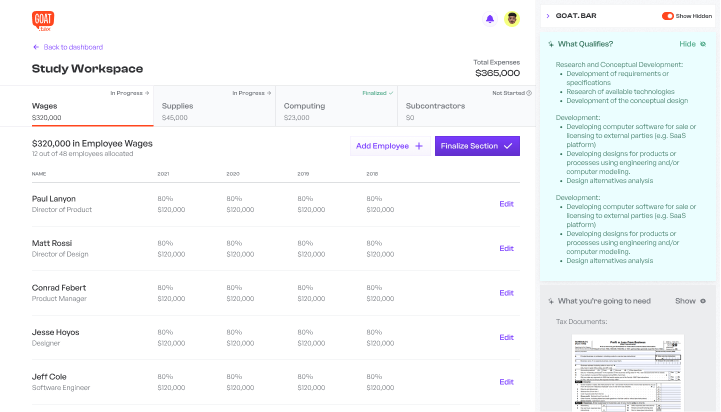Edit Paul Lanyon's wage allocation

[x=506, y=204]
